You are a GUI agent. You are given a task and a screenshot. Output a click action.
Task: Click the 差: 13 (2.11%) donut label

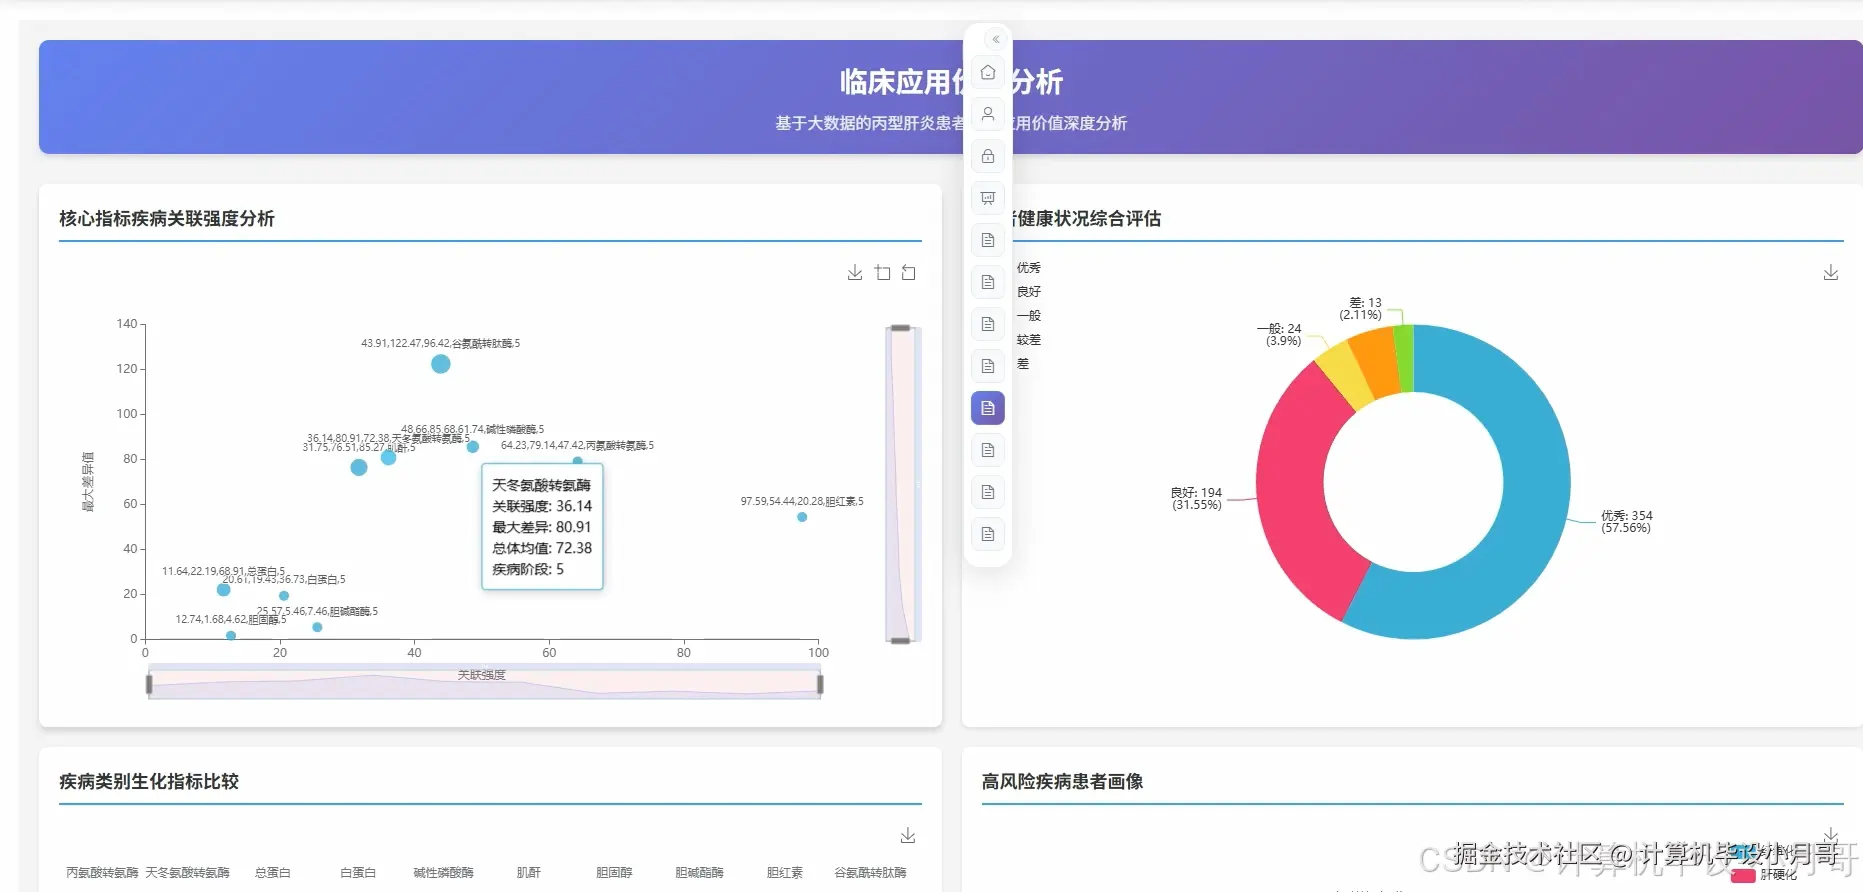point(1361,309)
